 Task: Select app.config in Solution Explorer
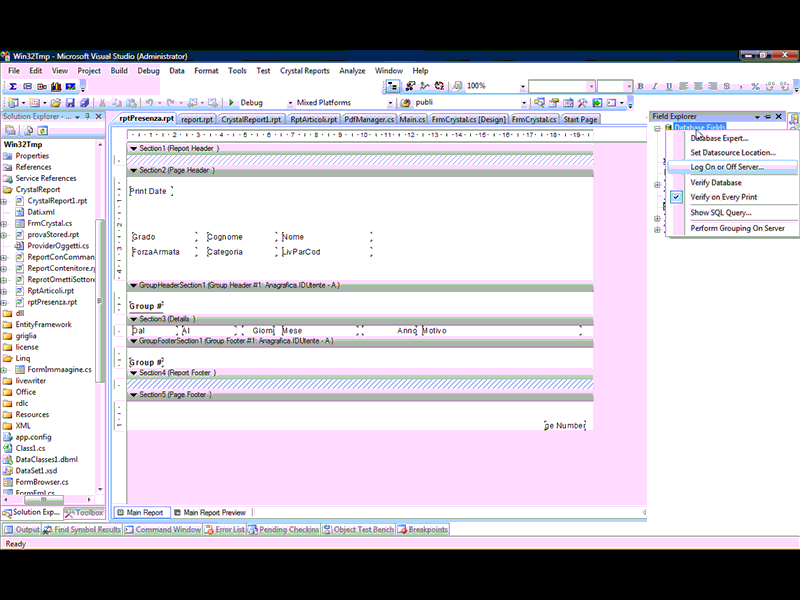(33, 437)
